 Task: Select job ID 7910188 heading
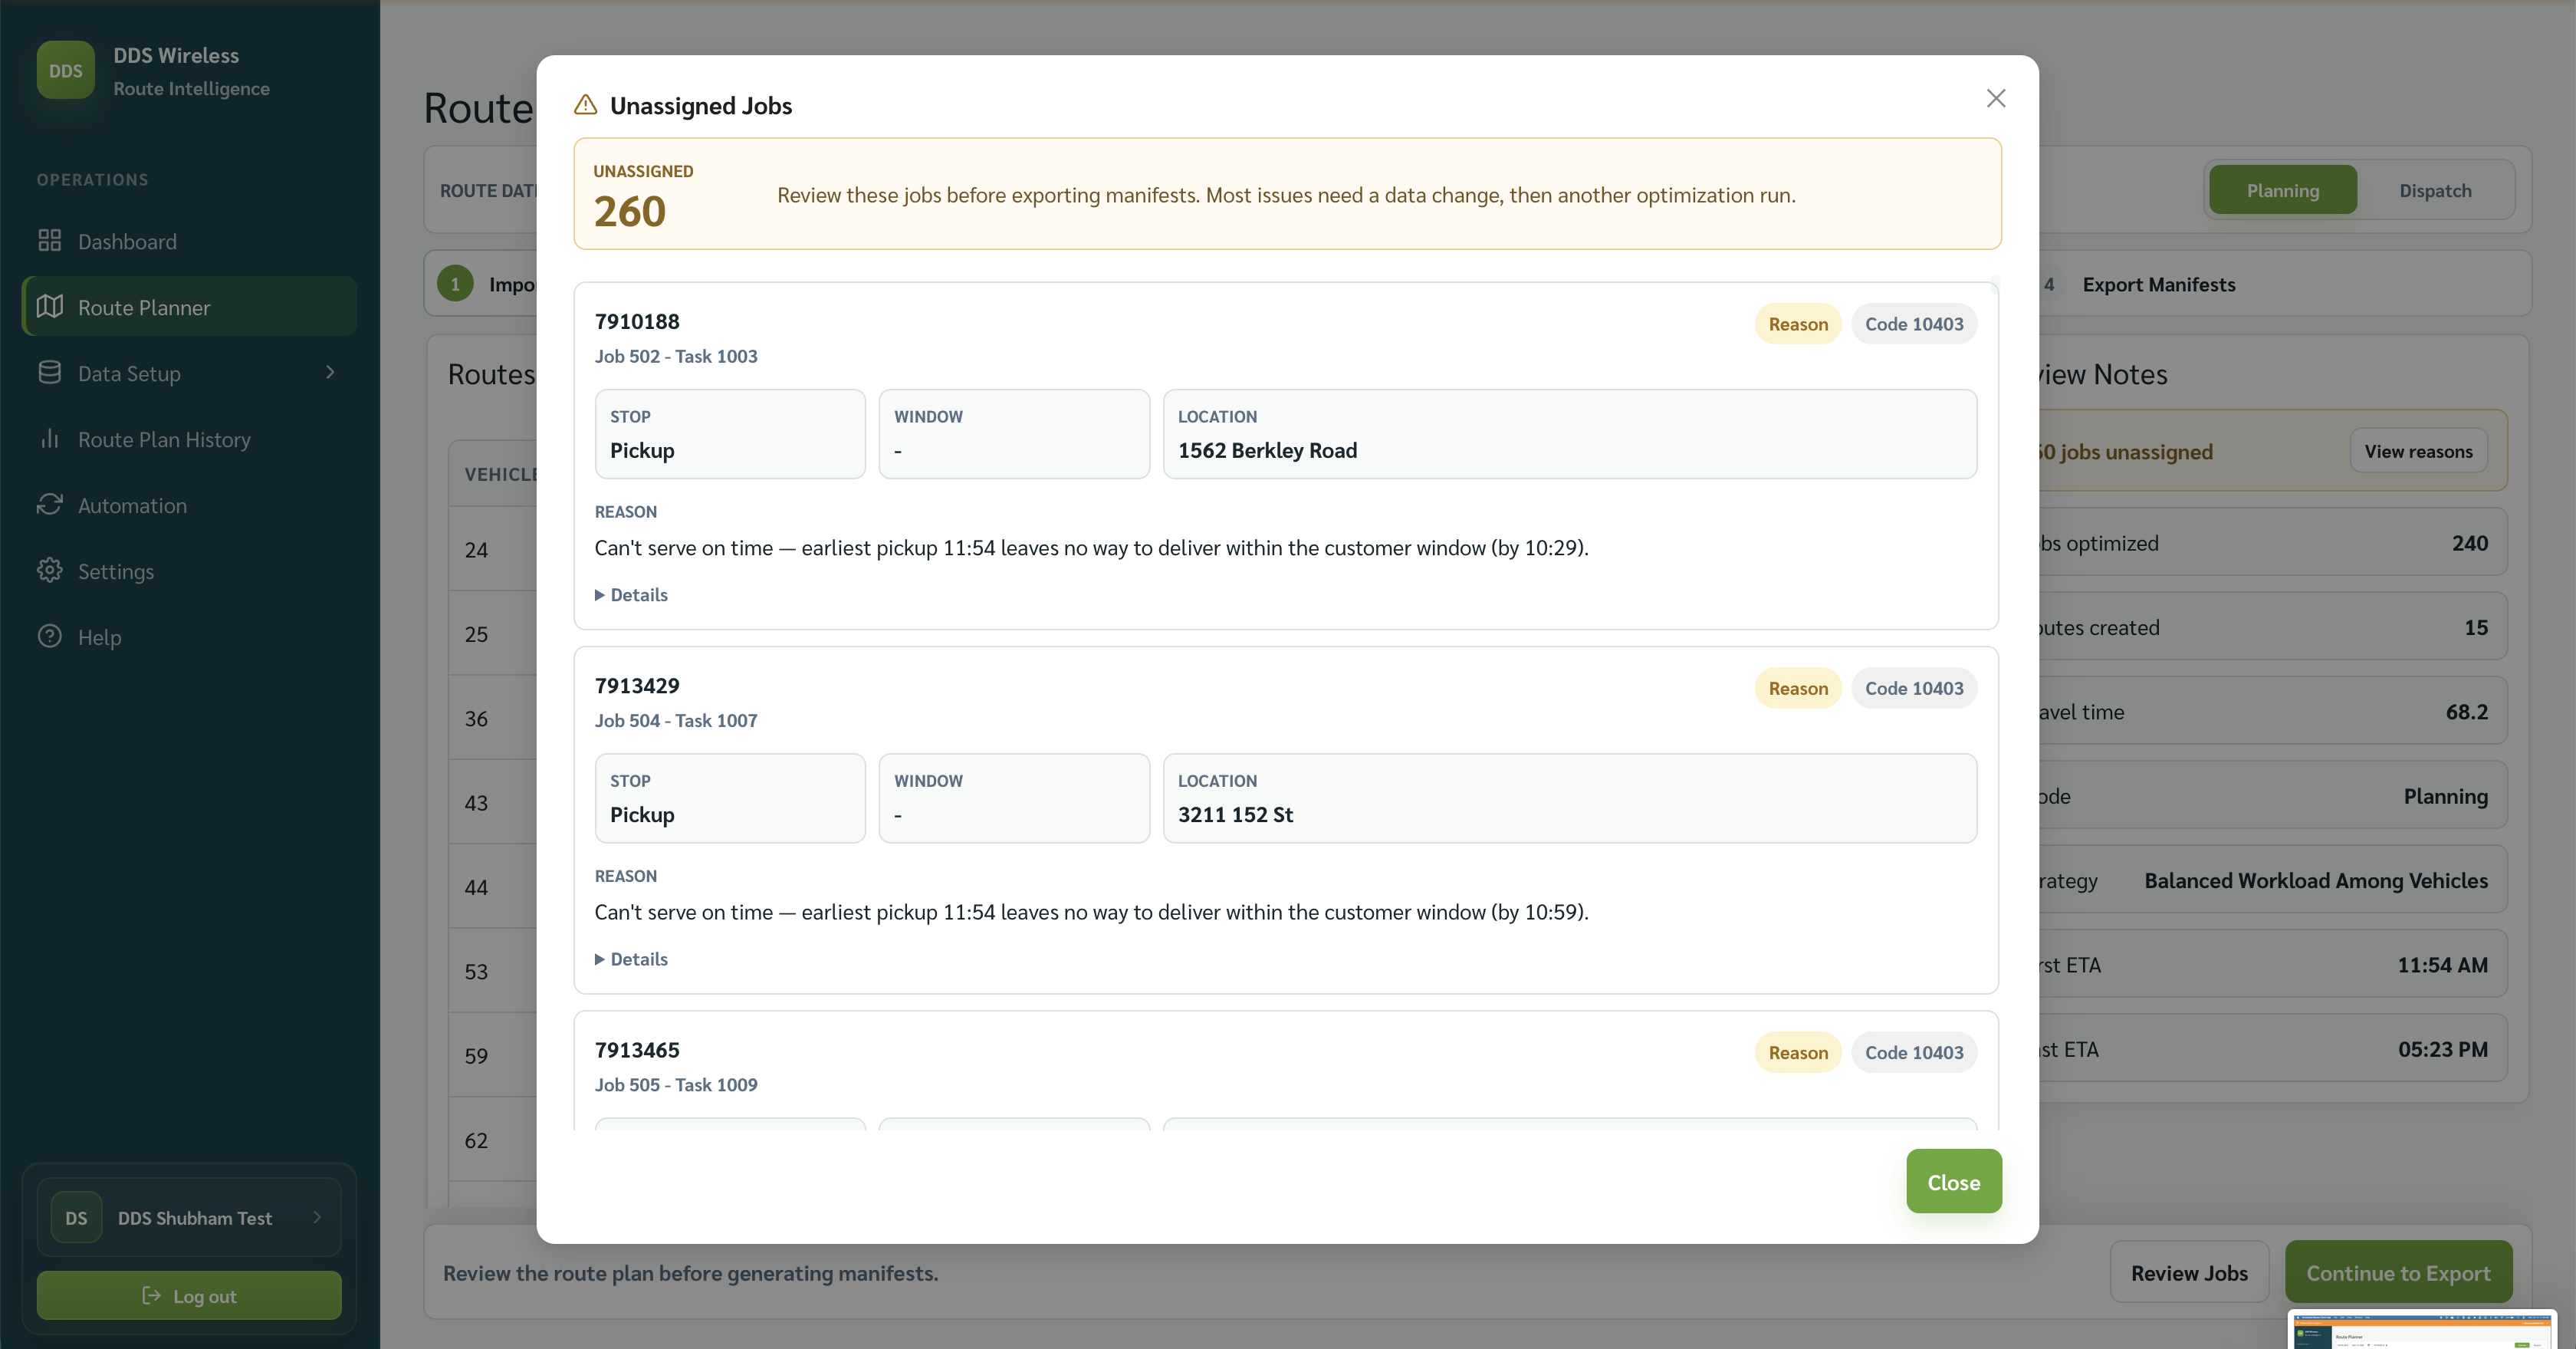point(637,321)
